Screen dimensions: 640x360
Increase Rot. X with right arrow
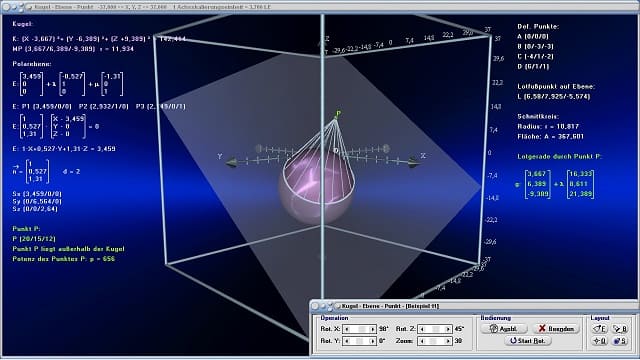pyautogui.click(x=372, y=329)
